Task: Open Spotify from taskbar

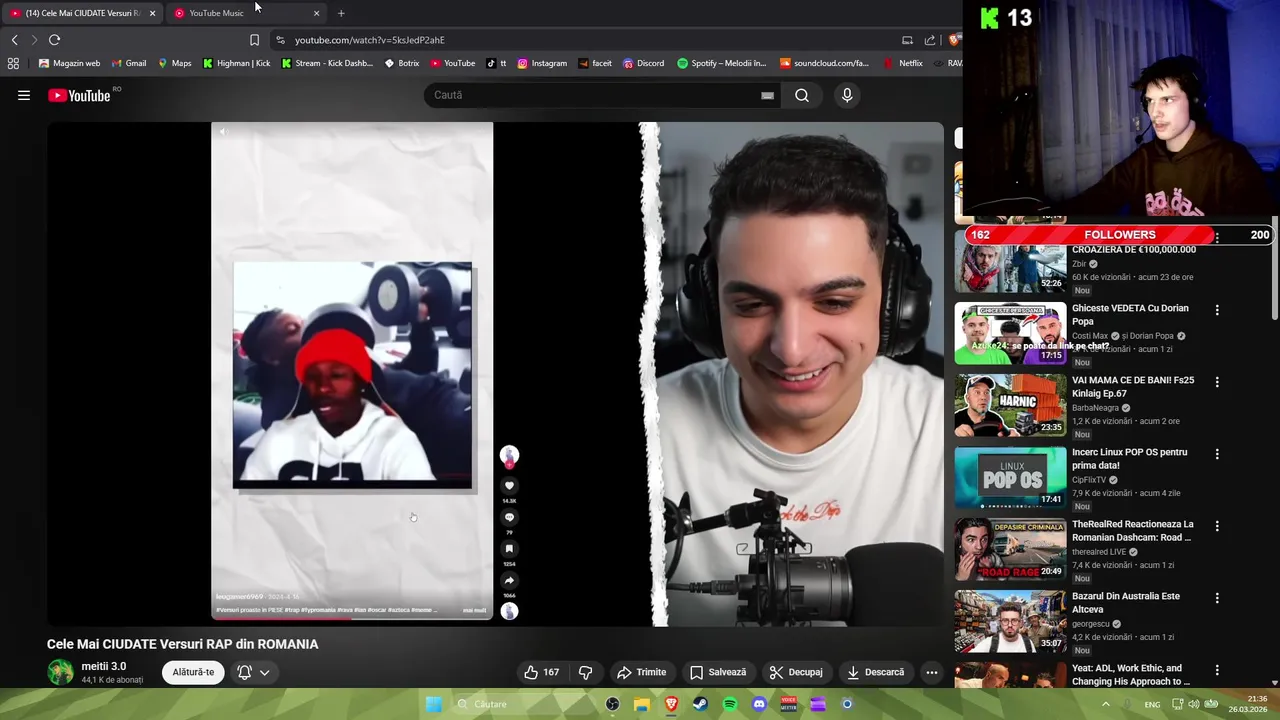Action: 730,704
